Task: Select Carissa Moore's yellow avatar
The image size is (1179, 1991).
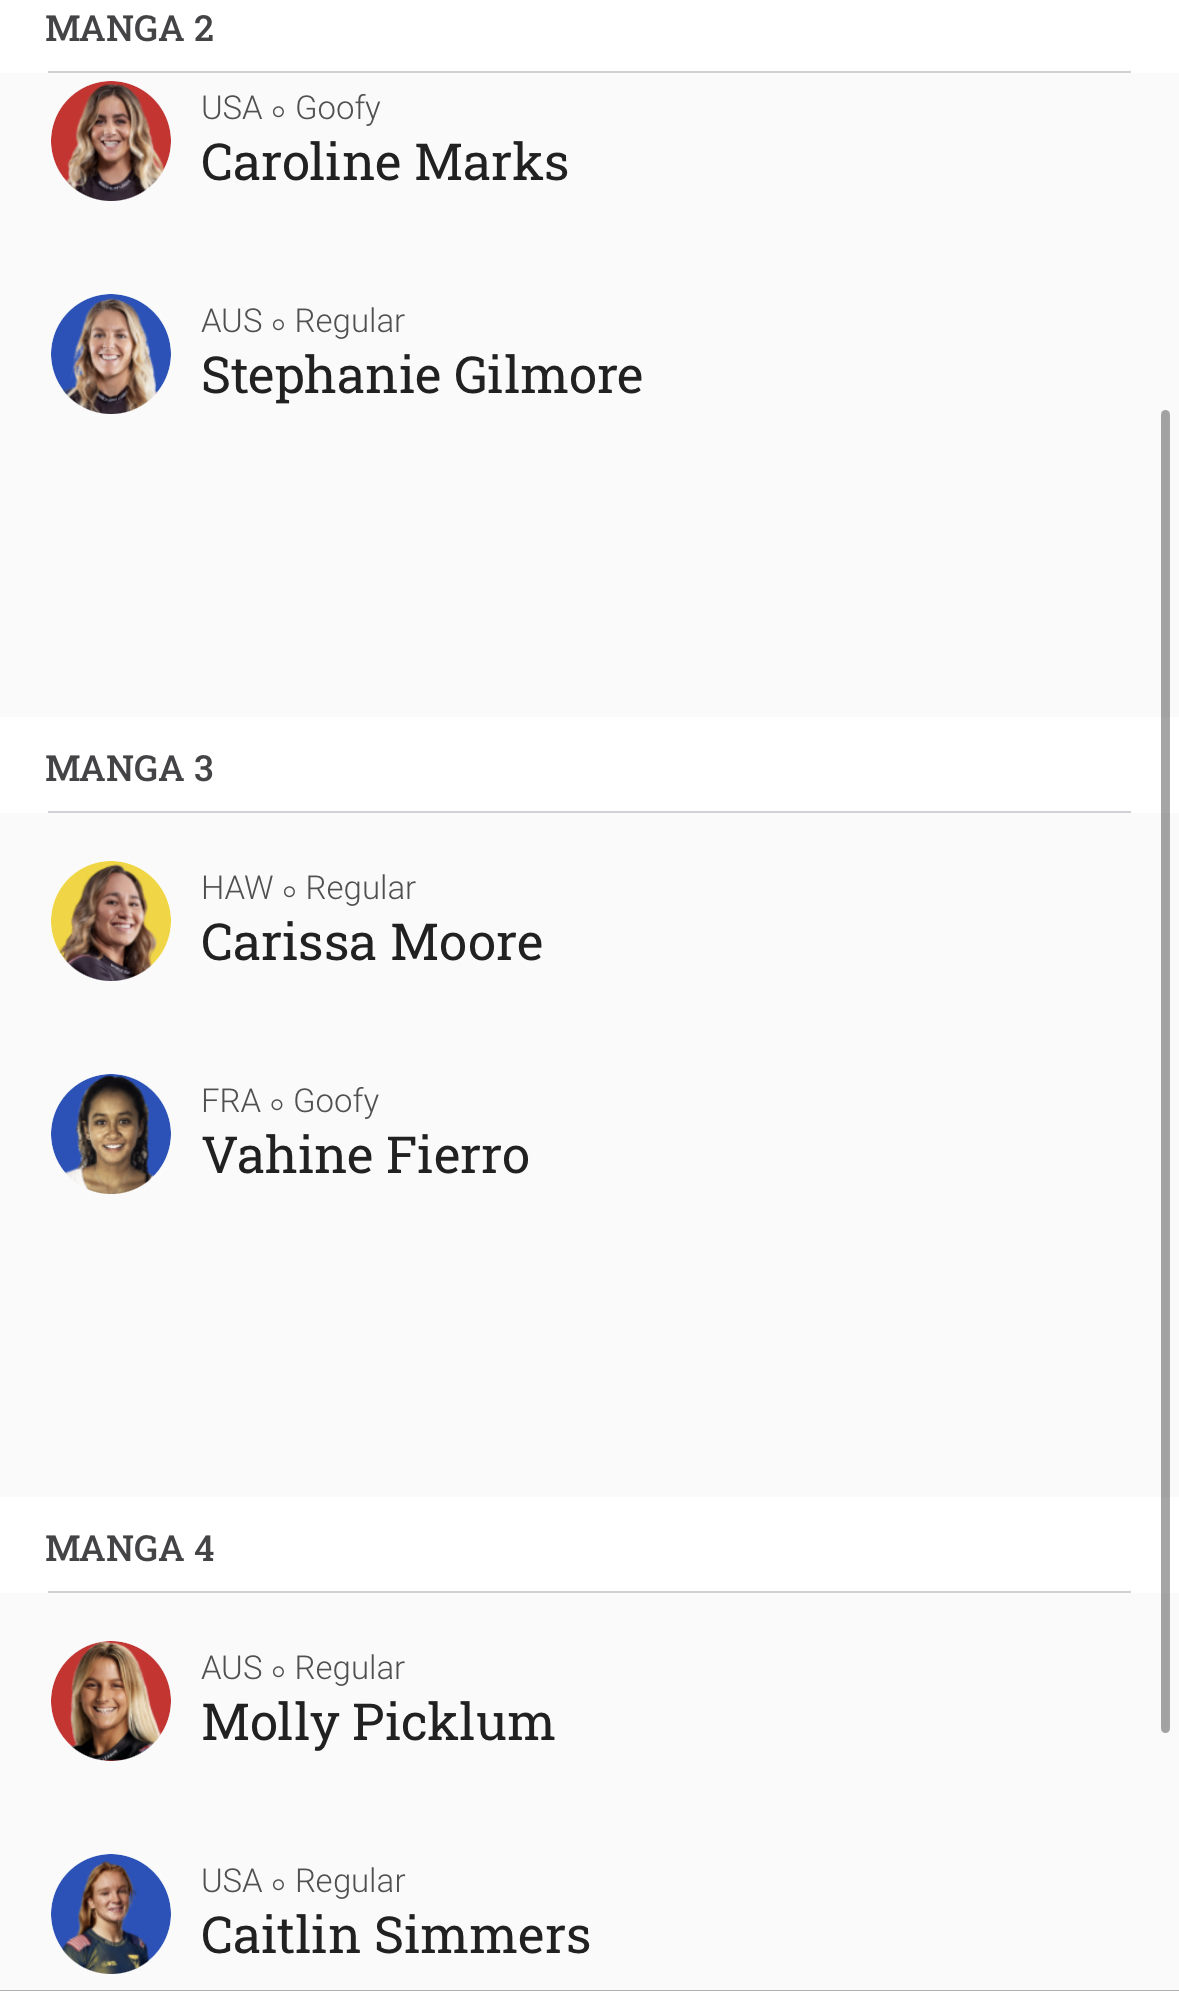Action: pyautogui.click(x=111, y=921)
